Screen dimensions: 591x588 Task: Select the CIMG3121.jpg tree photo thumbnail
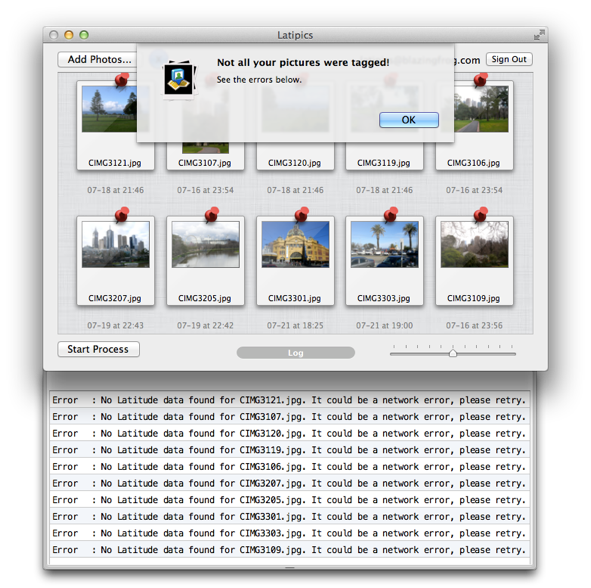[109, 109]
